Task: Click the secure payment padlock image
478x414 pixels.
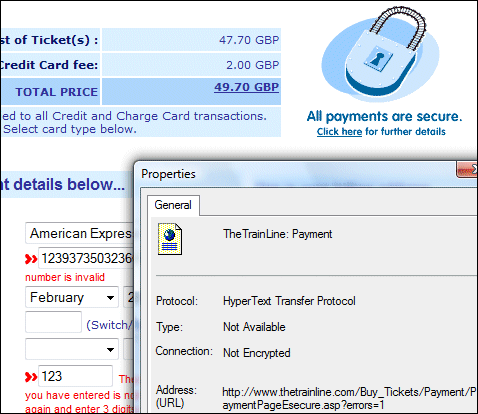Action: tap(381, 55)
